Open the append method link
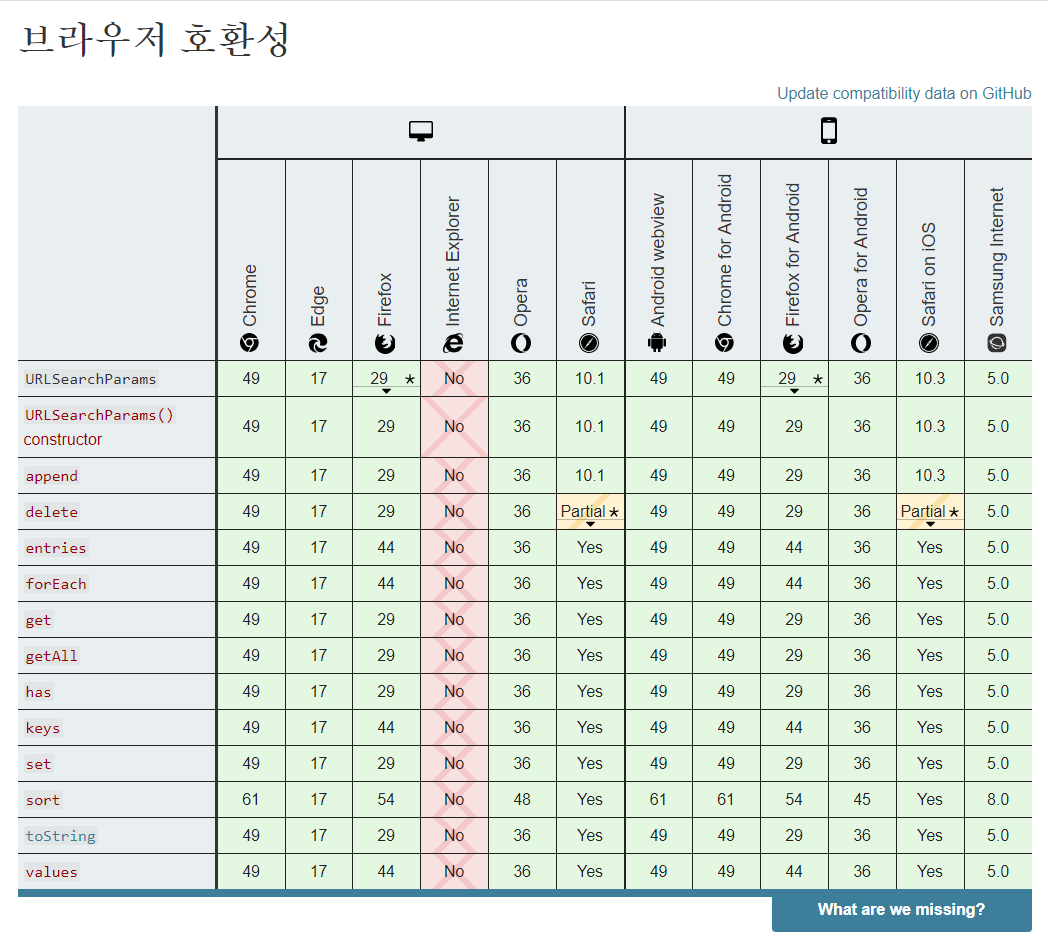1048x948 pixels. point(51,476)
